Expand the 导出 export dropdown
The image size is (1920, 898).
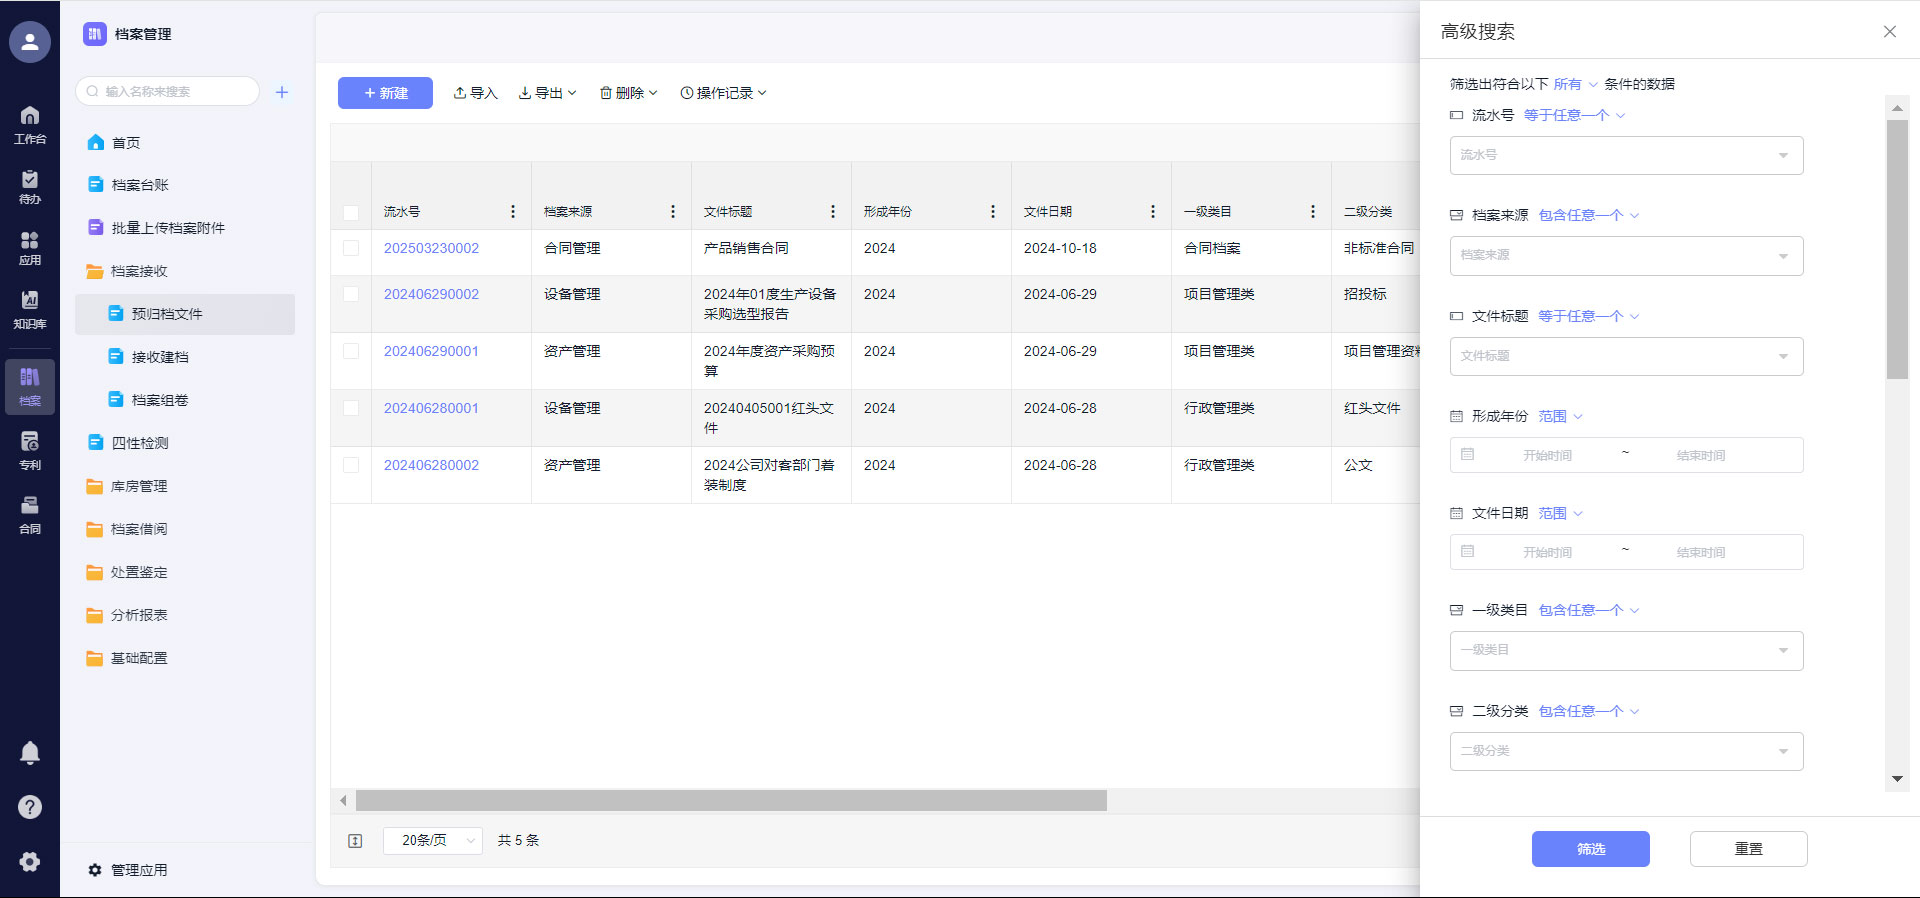coord(547,93)
